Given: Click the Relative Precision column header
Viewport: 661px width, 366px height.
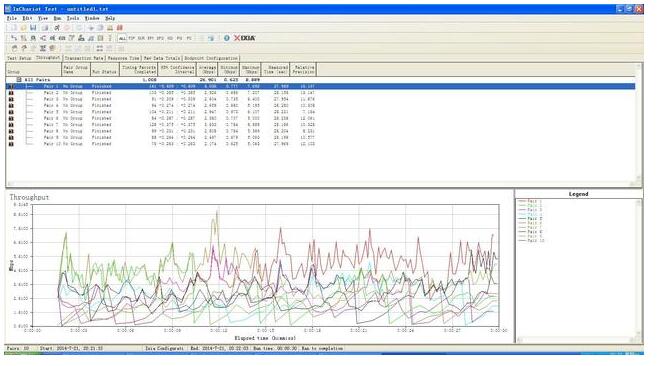Looking at the screenshot, I should point(303,70).
